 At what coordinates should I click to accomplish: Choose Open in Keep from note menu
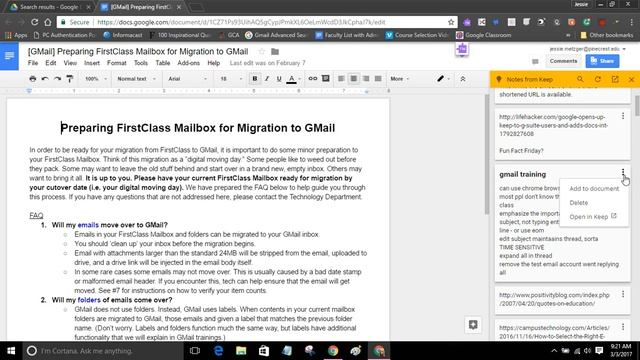pyautogui.click(x=594, y=217)
